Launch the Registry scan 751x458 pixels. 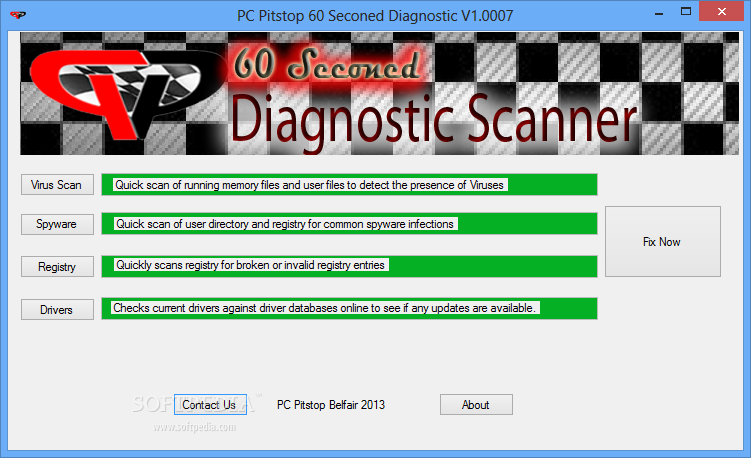point(57,267)
